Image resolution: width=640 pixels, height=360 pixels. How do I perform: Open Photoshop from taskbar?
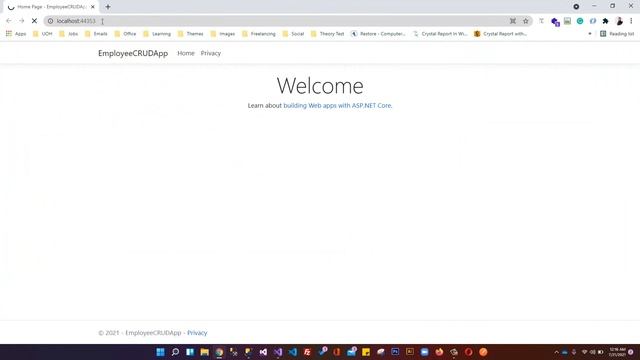coord(395,352)
